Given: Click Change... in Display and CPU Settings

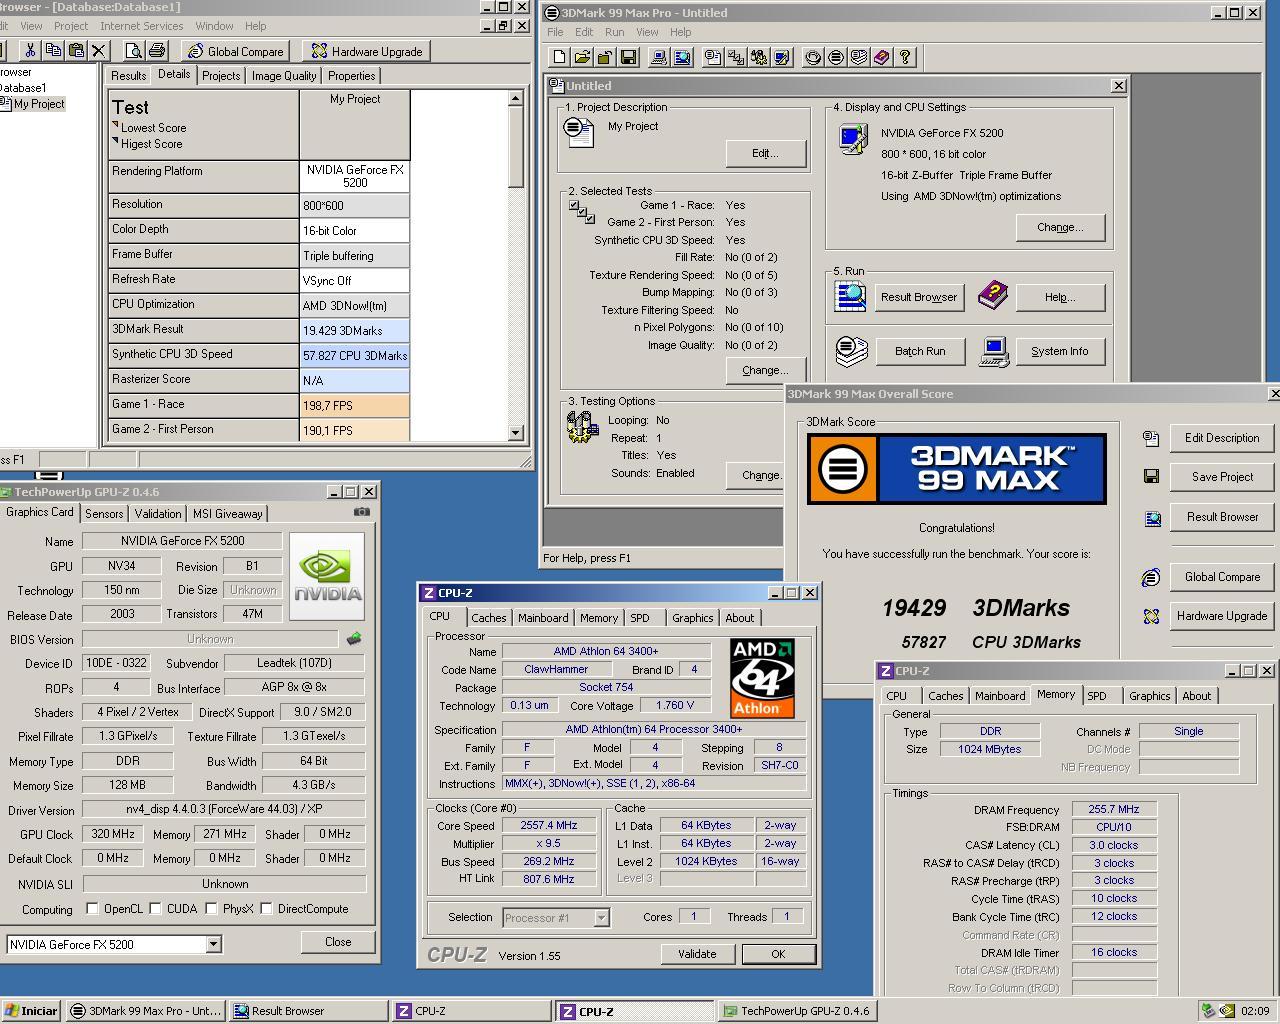Looking at the screenshot, I should click(x=1060, y=227).
